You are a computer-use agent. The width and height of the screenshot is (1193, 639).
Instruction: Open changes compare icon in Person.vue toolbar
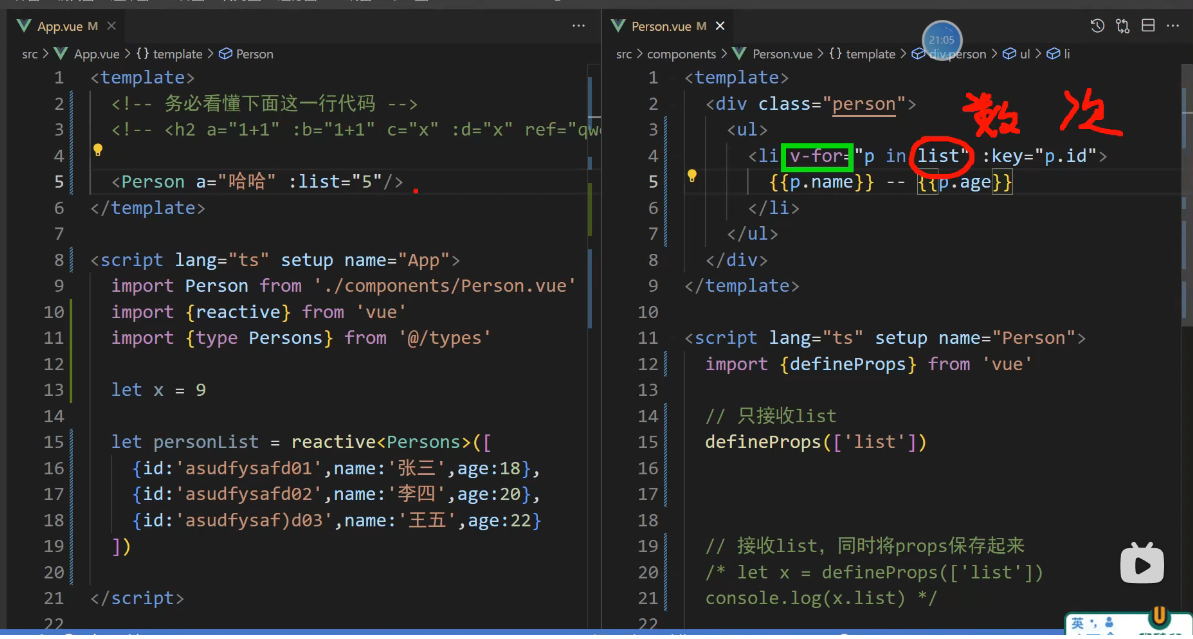pyautogui.click(x=1123, y=26)
